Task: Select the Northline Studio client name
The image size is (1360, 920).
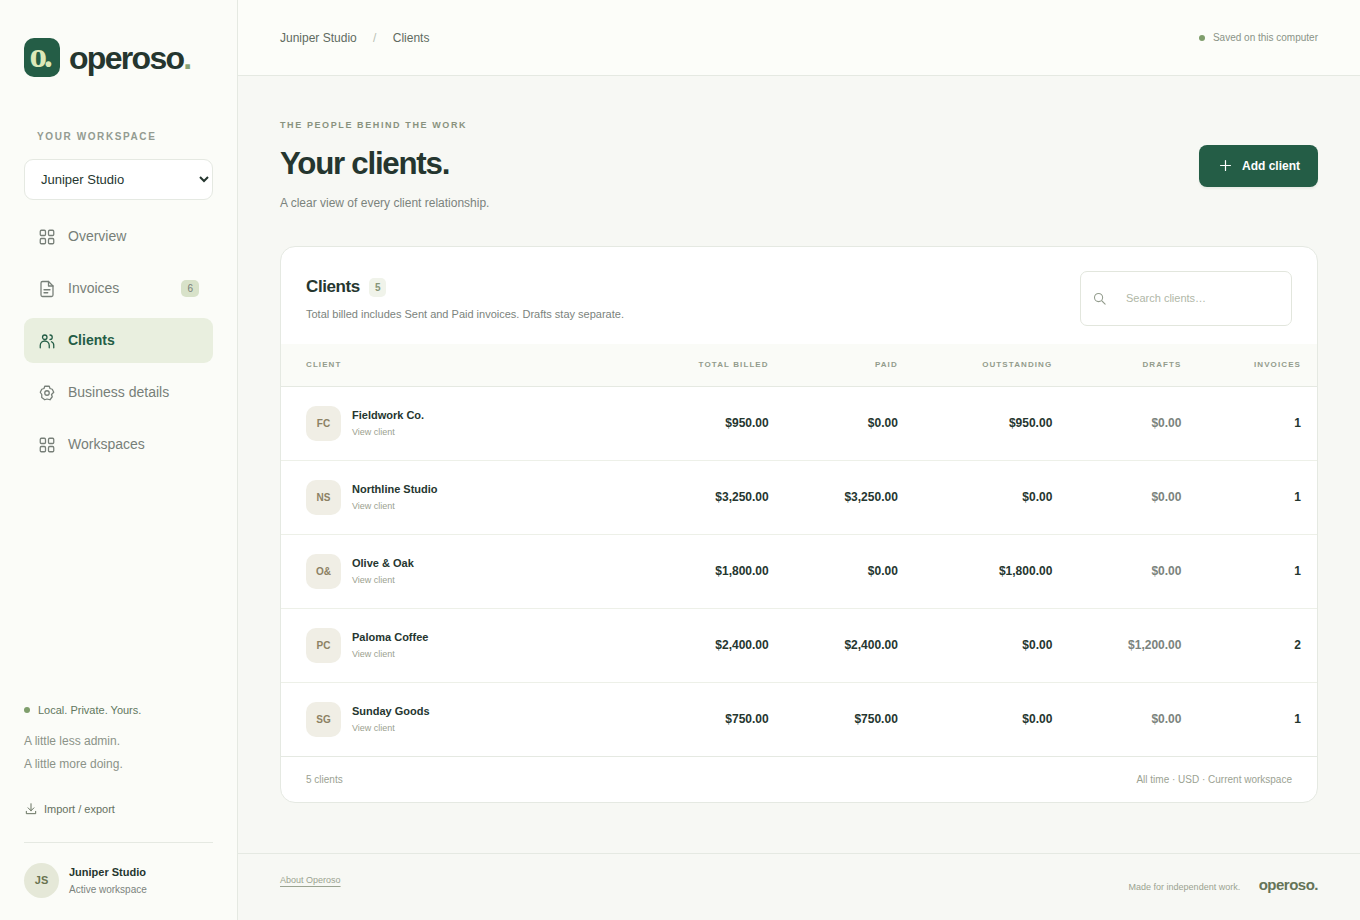Action: pos(394,489)
